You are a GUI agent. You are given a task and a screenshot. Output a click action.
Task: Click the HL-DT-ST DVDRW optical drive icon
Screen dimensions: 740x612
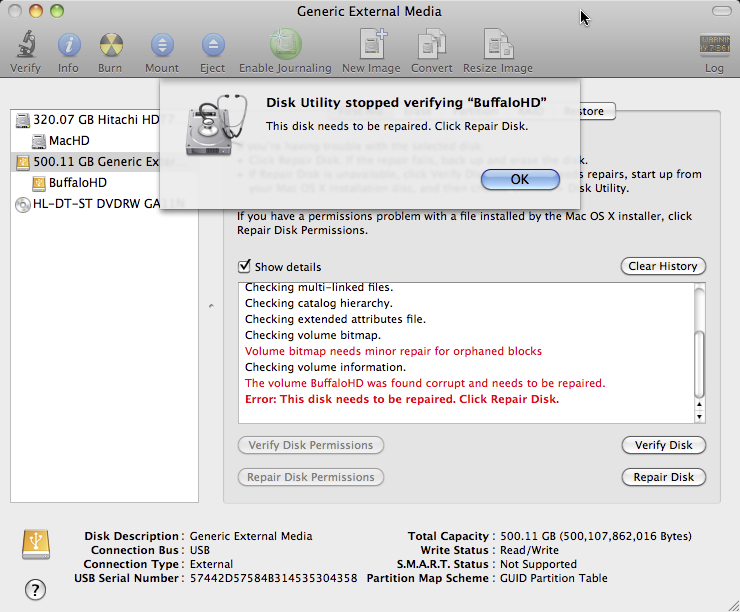click(23, 204)
